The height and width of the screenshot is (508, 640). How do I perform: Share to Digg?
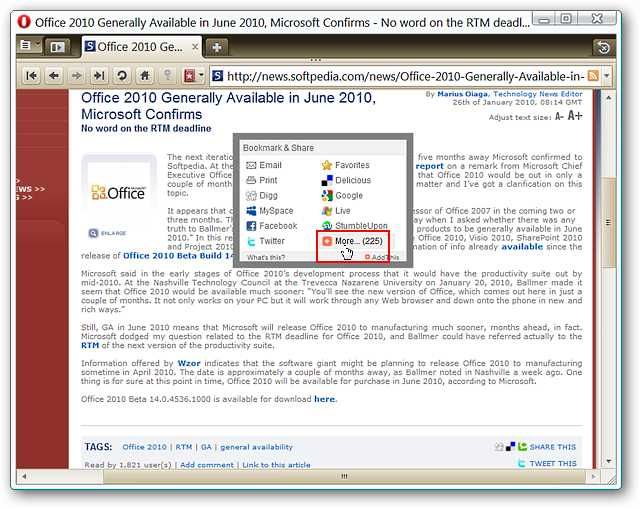click(x=262, y=195)
